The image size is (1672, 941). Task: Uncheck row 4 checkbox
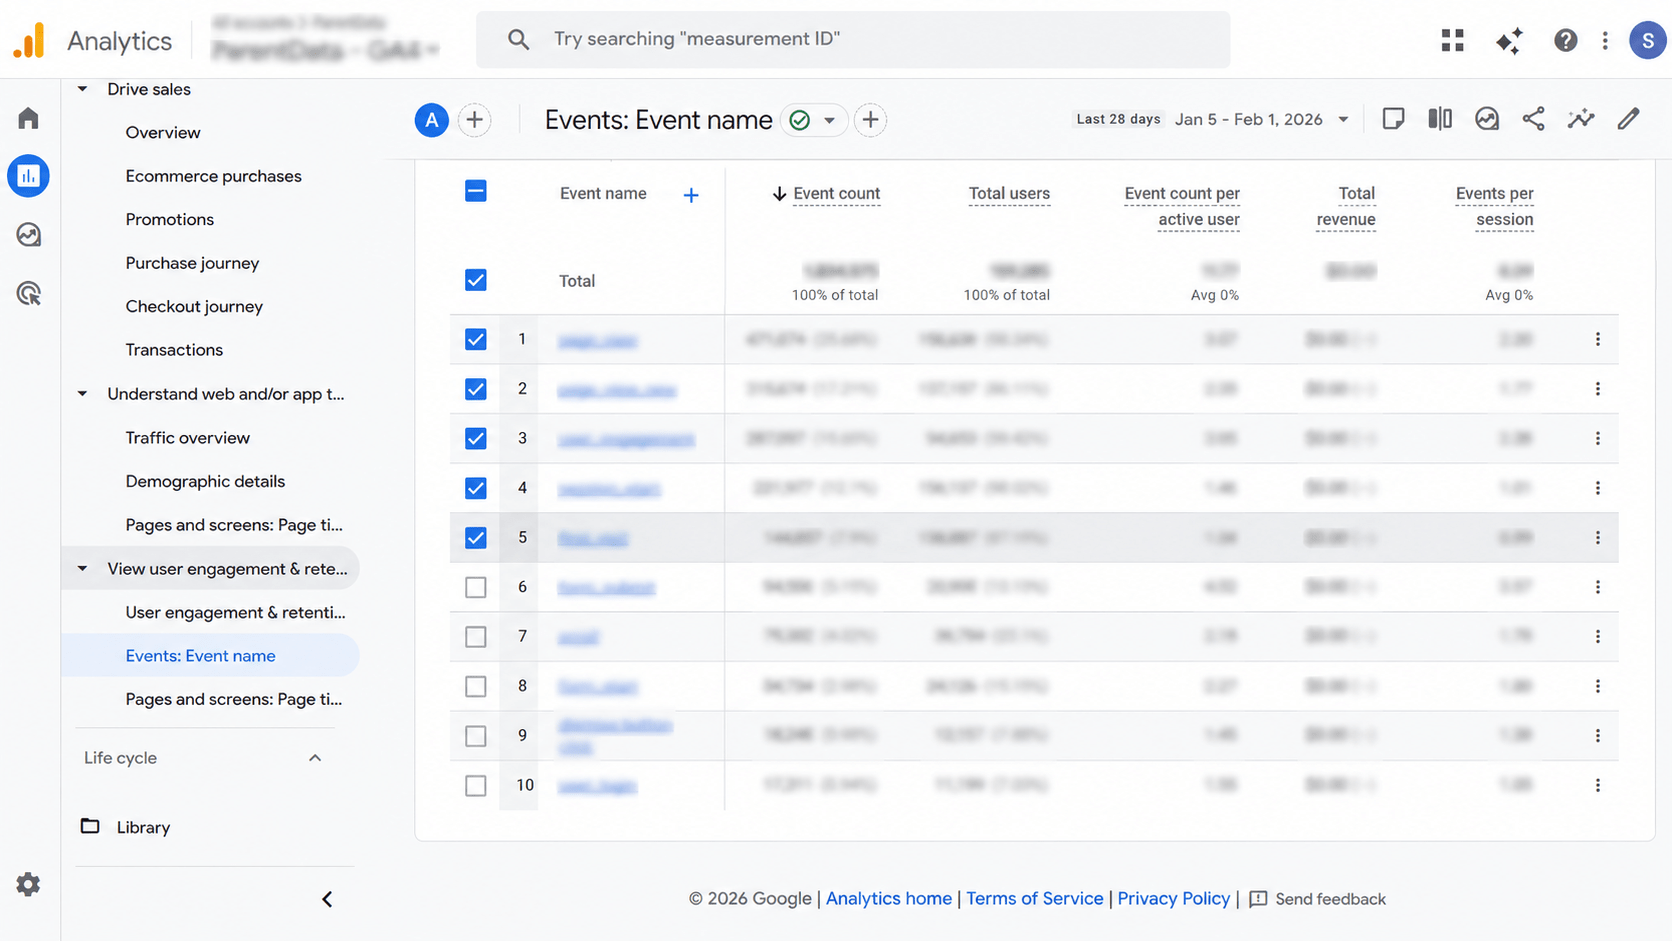tap(476, 488)
